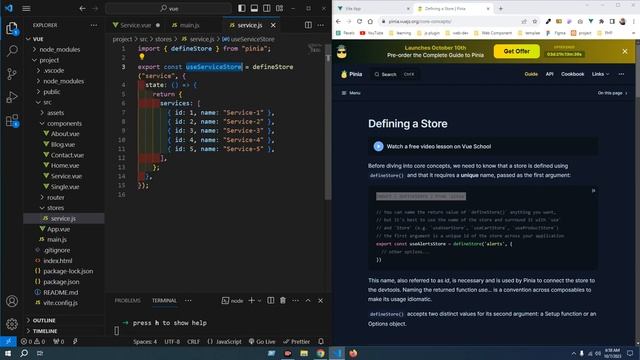640x360 pixels.
Task: Click Get Offer on Pinia banner
Action: tap(516, 51)
